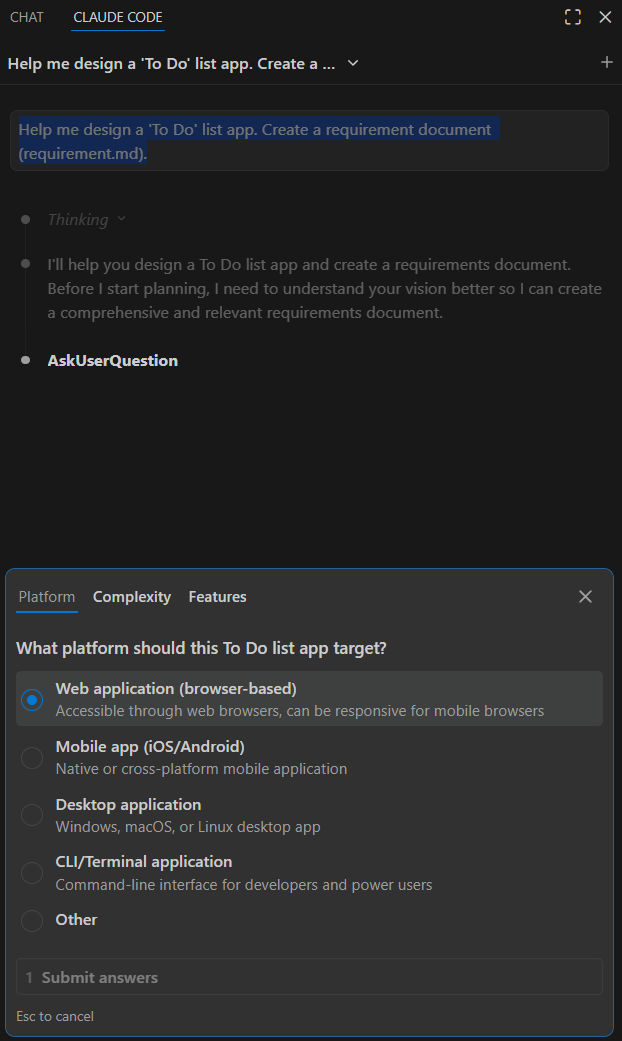Viewport: 622px width, 1041px height.
Task: Click the fullscreen maximize panel icon
Action: click(573, 17)
